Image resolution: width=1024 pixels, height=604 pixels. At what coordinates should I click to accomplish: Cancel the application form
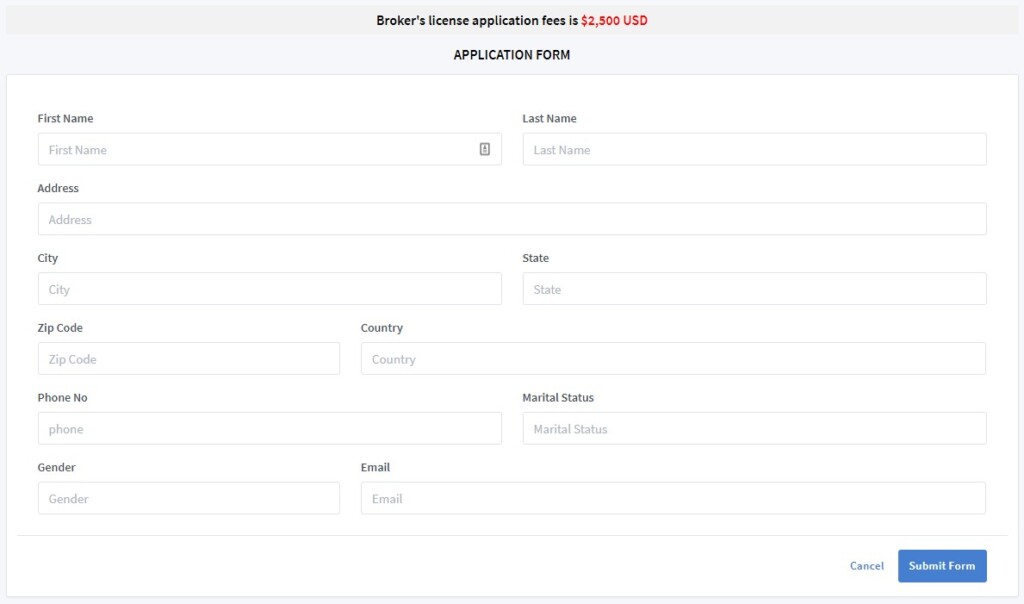tap(867, 565)
